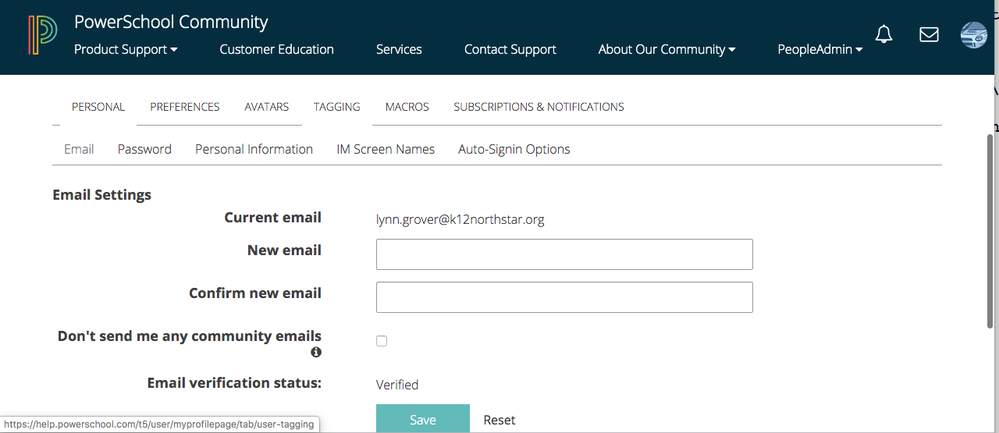Click the Email Settings heading

point(102,195)
